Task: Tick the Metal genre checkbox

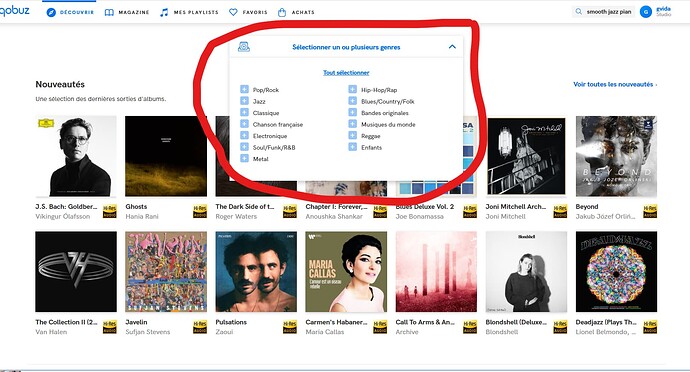Action: (244, 158)
